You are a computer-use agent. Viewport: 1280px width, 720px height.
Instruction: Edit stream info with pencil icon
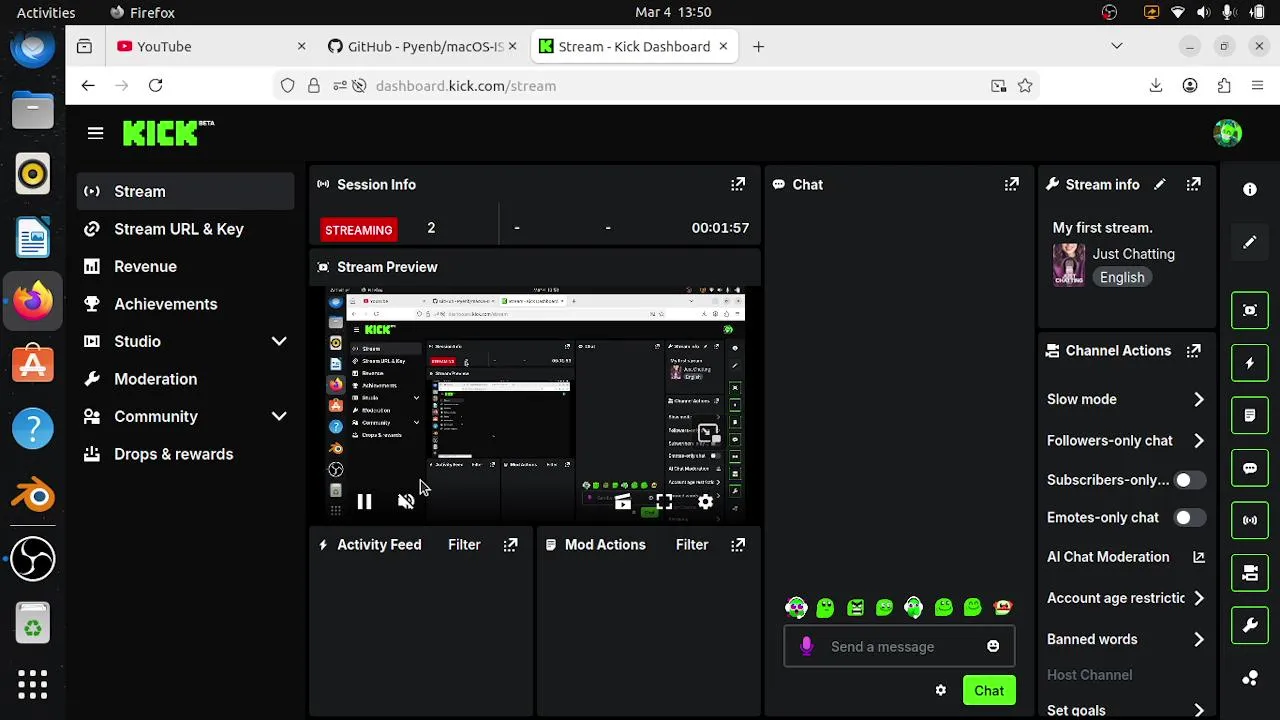tap(1160, 184)
